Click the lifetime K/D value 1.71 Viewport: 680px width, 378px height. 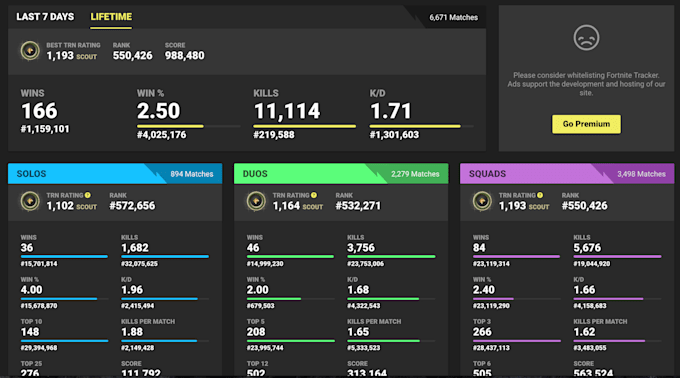(390, 111)
